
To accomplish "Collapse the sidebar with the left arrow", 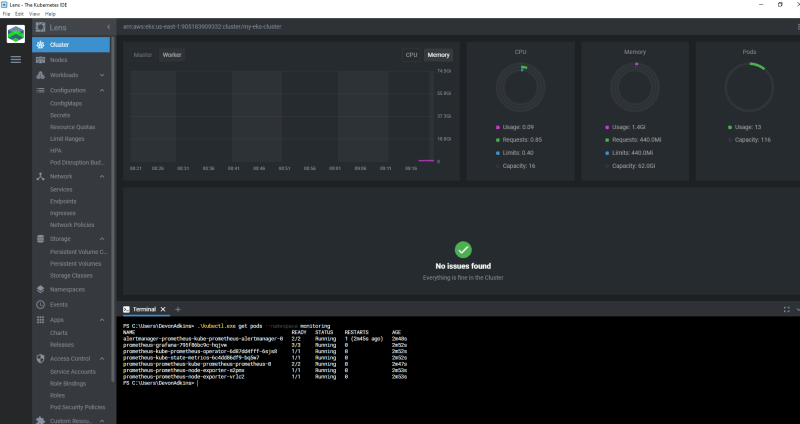I will (108, 27).
